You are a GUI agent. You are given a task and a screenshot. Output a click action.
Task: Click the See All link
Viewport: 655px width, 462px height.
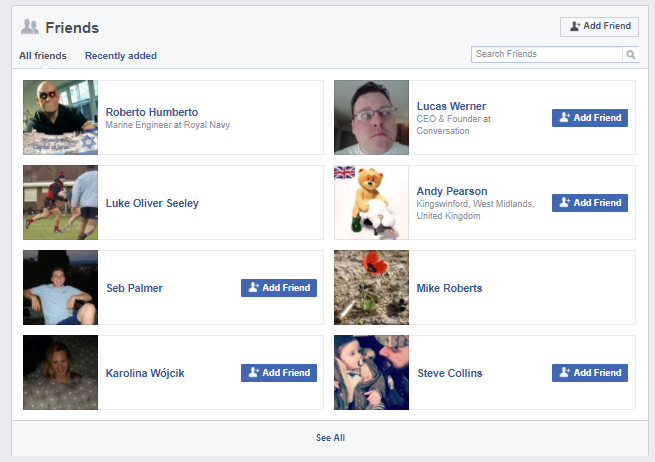330,438
